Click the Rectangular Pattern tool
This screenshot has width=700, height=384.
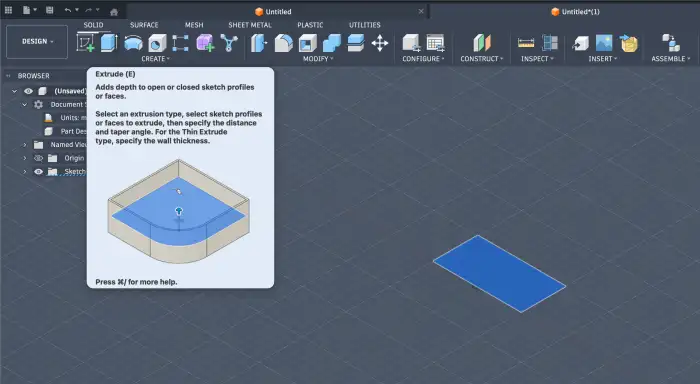(180, 43)
